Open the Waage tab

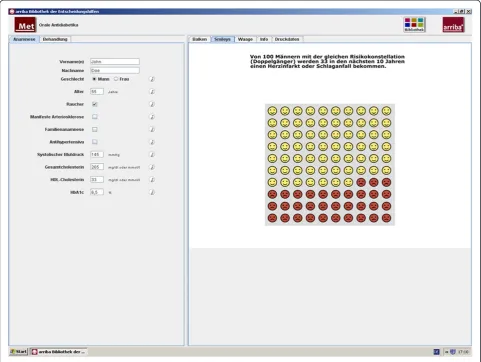tap(245, 39)
